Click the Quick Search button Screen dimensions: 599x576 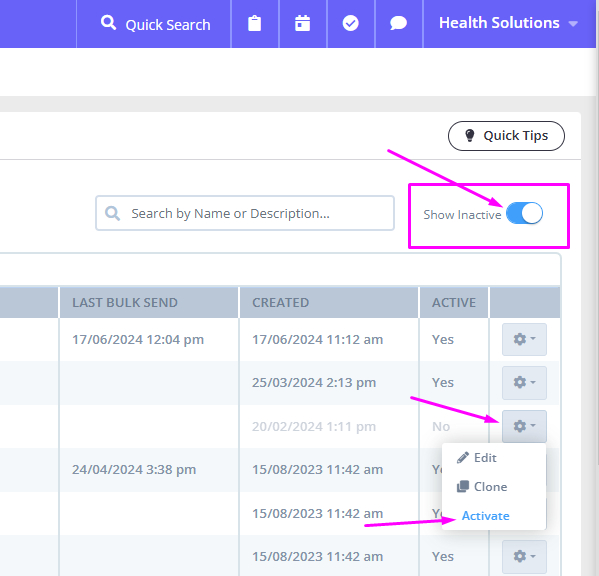coord(154,24)
